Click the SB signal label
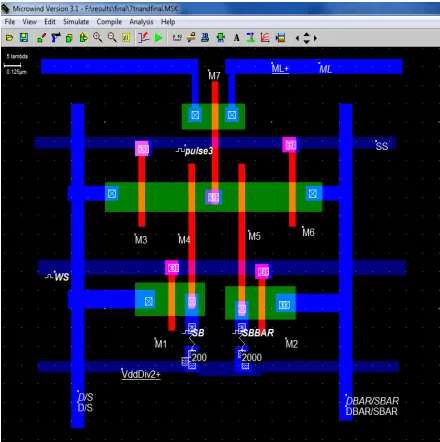Screen dimensions: 440x442 pyautogui.click(x=198, y=333)
